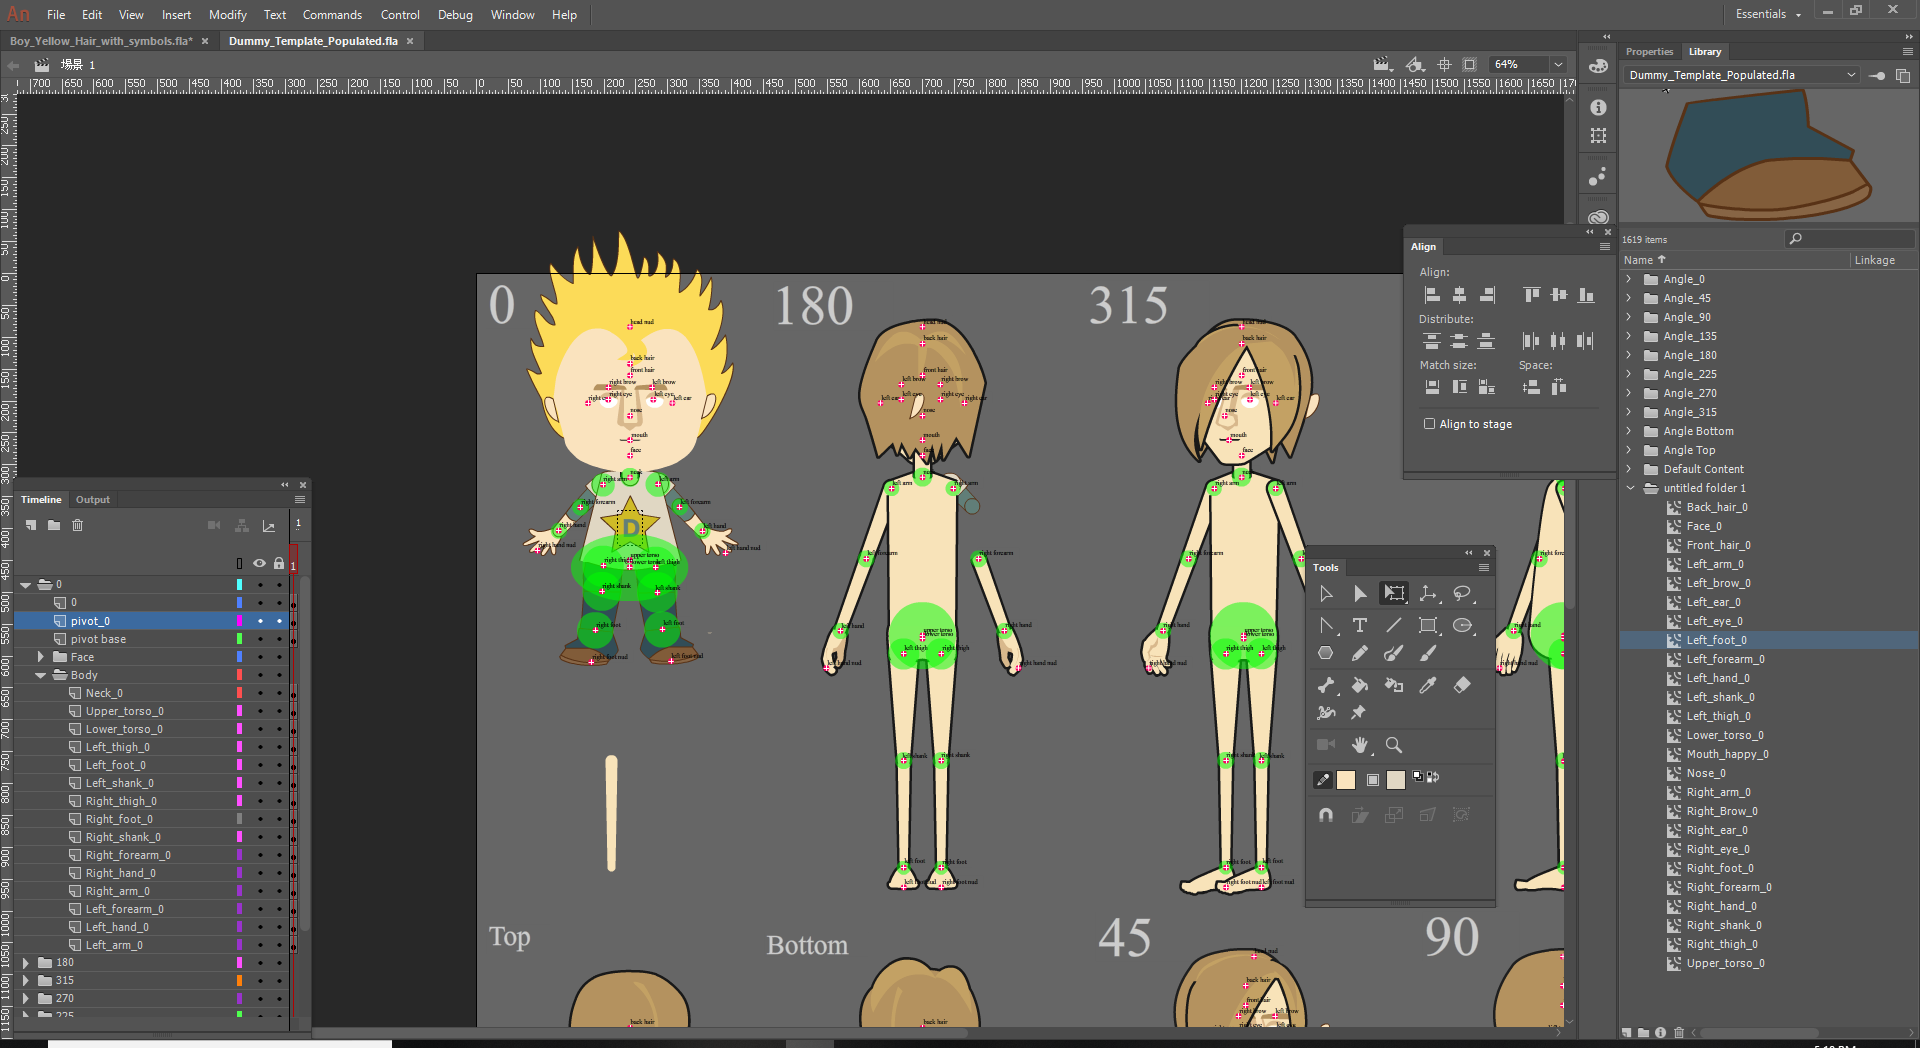Select the Rectangle tool
This screenshot has width=1920, height=1048.
point(1428,626)
